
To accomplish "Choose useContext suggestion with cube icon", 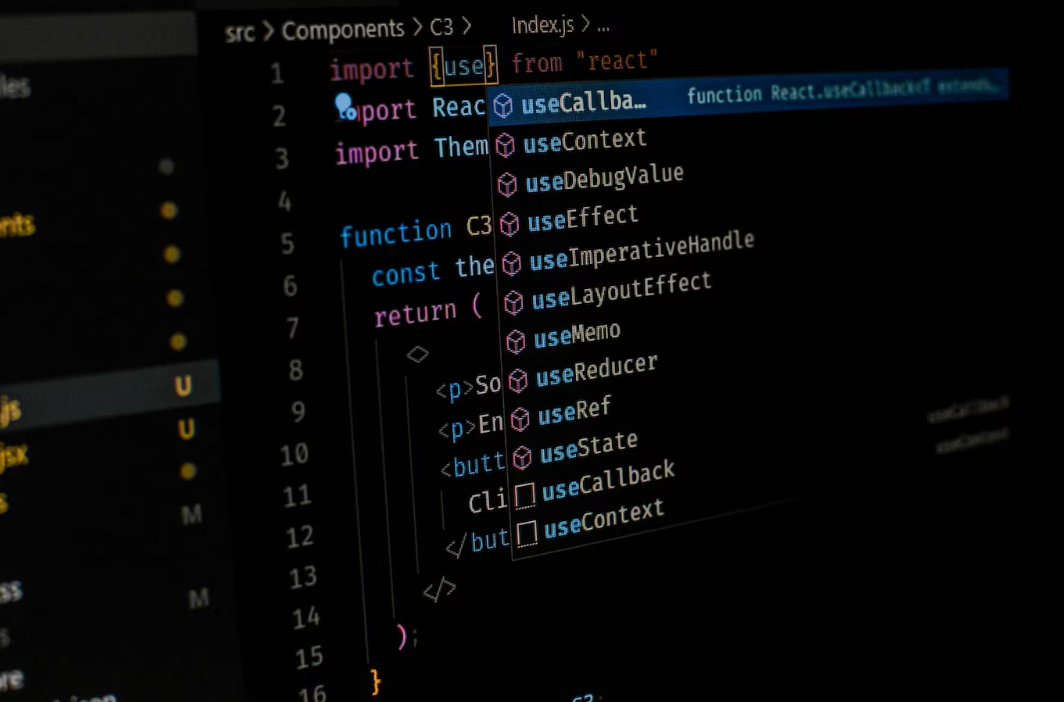I will pos(585,141).
